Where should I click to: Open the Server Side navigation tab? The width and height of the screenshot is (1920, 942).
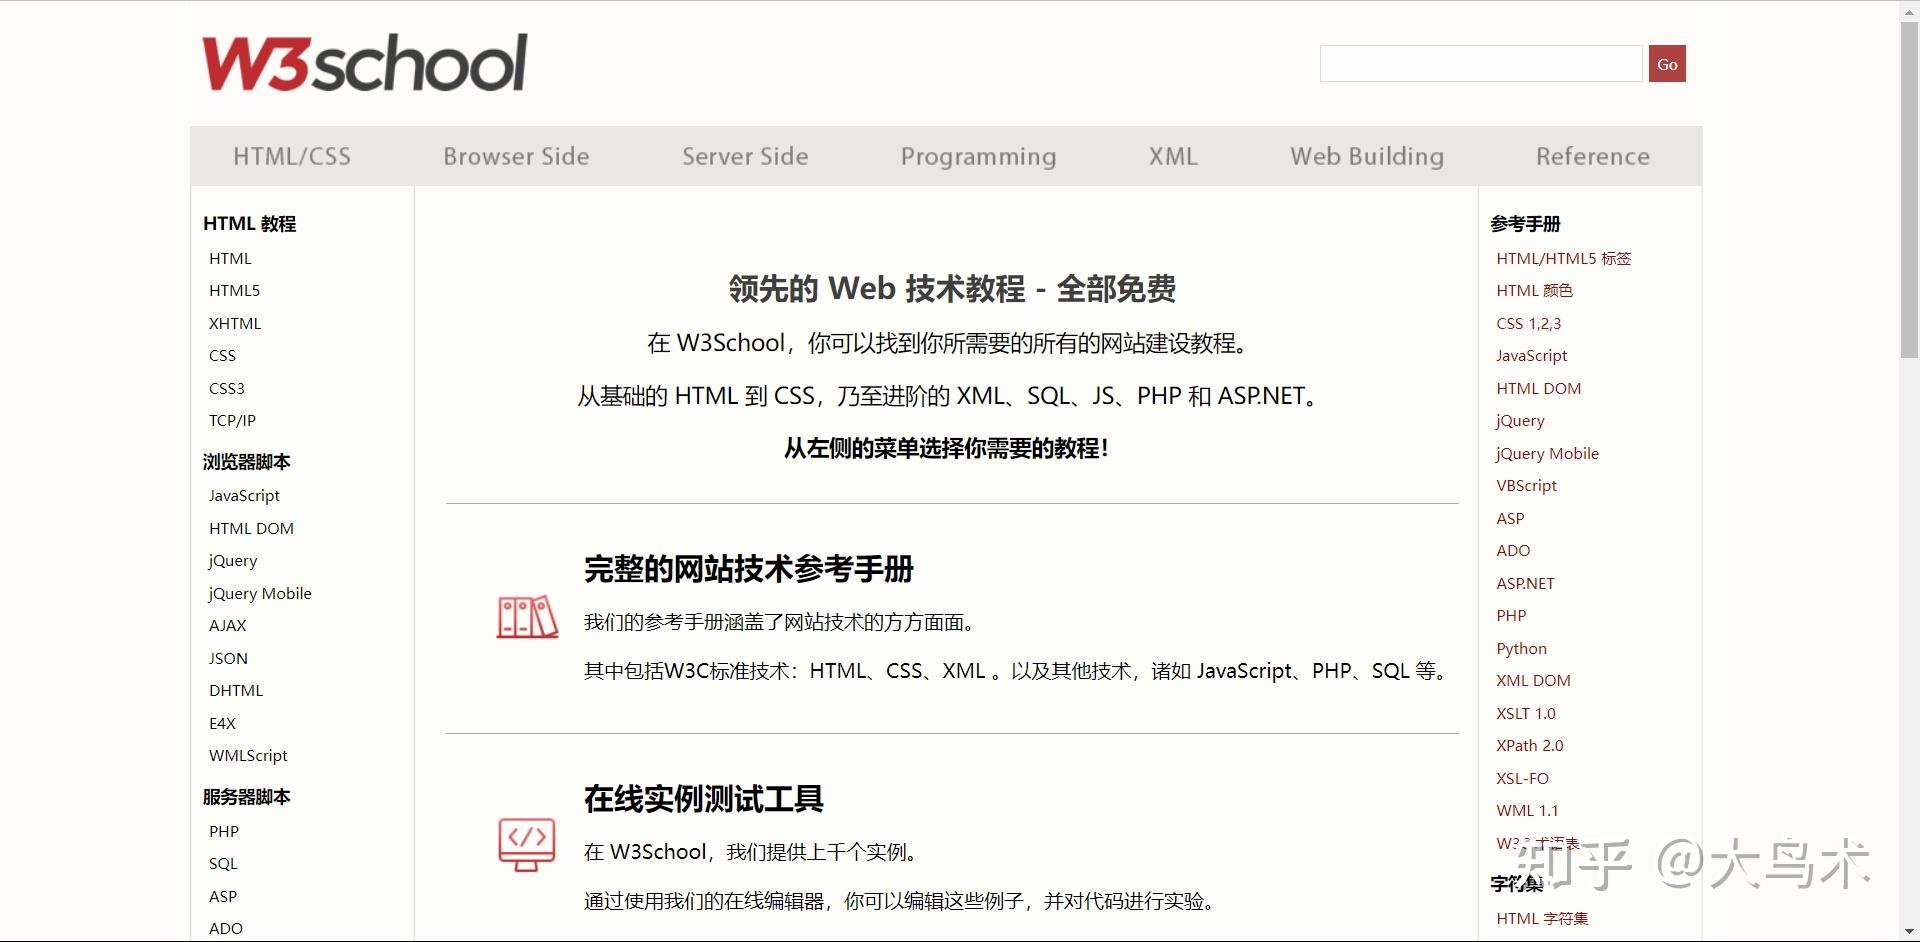(x=745, y=156)
